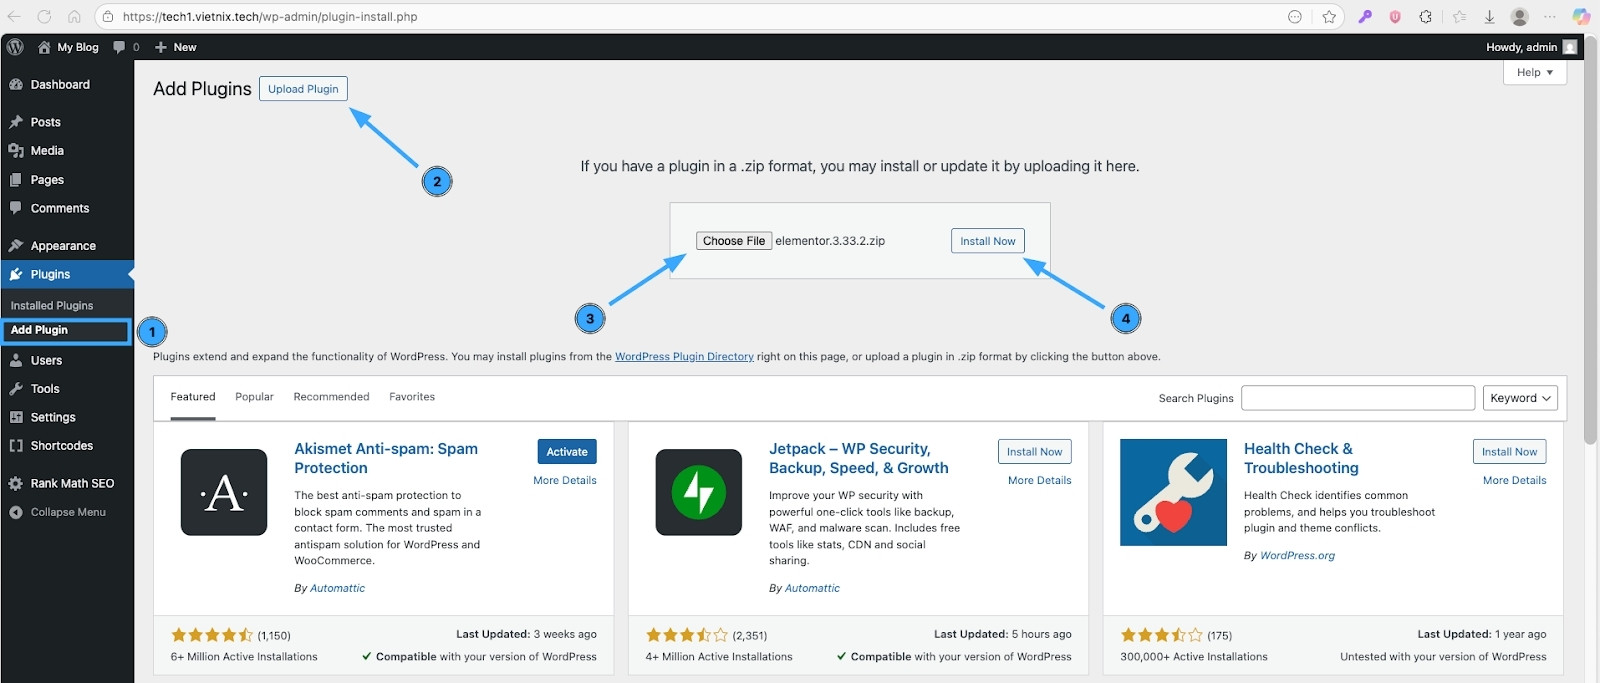1600x683 pixels.
Task: Open the favorites list icon
Action: 1460,17
